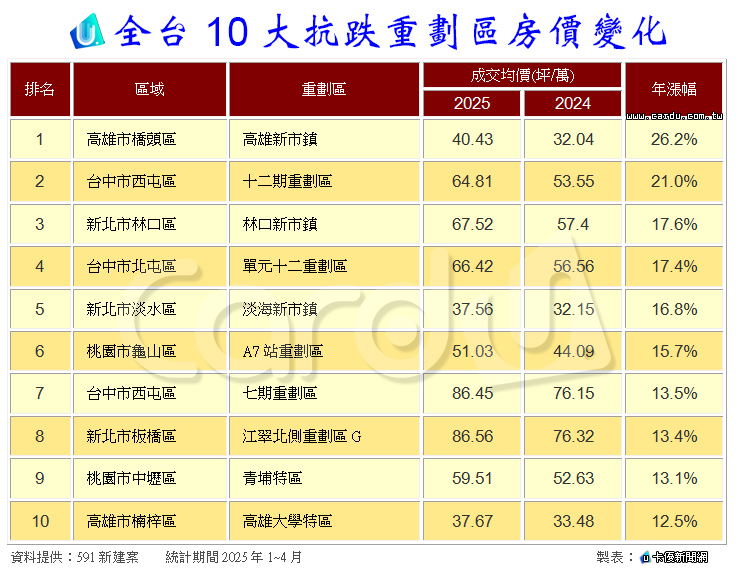Click the 2025 sub-header
Image resolution: width=736 pixels, height=575 pixels.
472,103
